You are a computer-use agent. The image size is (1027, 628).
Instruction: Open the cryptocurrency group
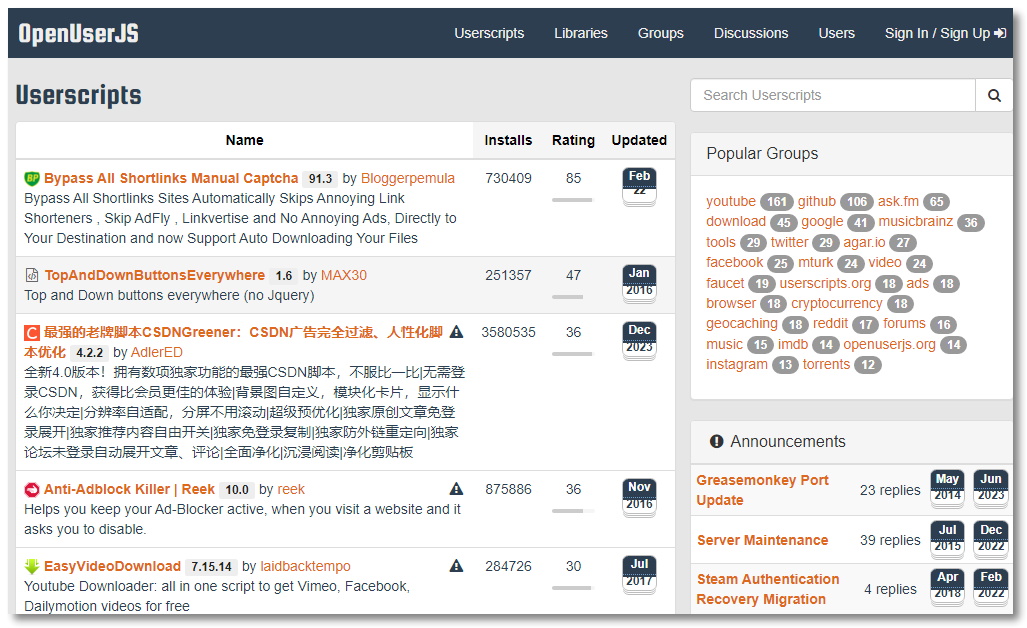836,303
